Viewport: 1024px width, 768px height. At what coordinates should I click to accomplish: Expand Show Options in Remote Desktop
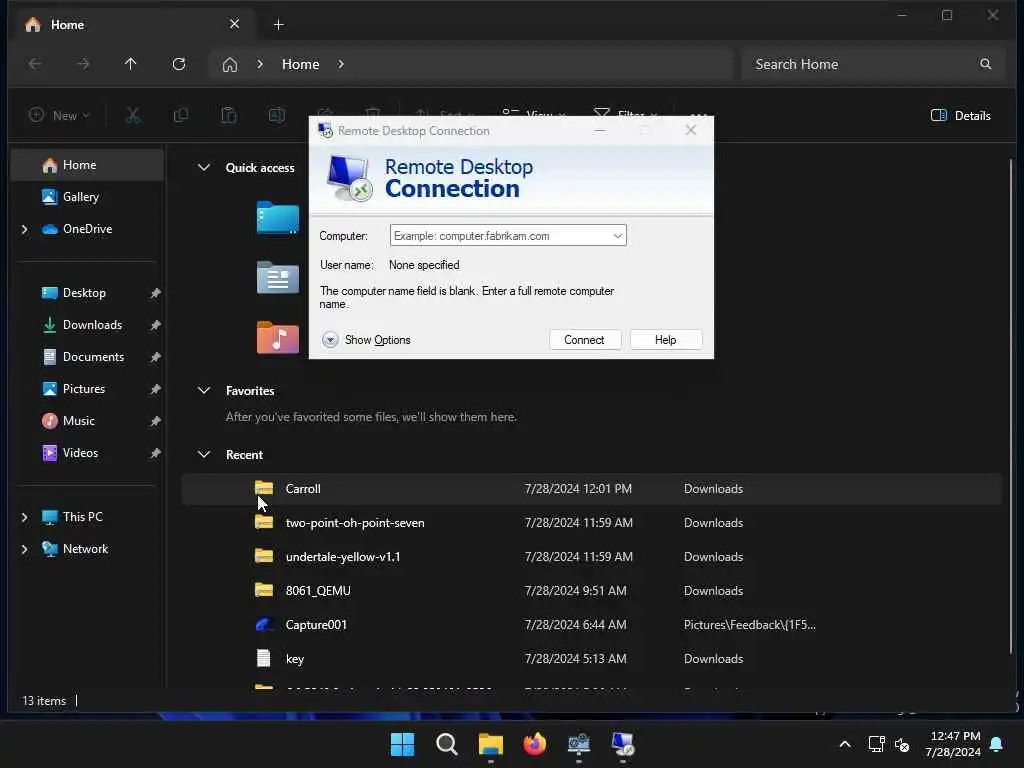point(366,340)
